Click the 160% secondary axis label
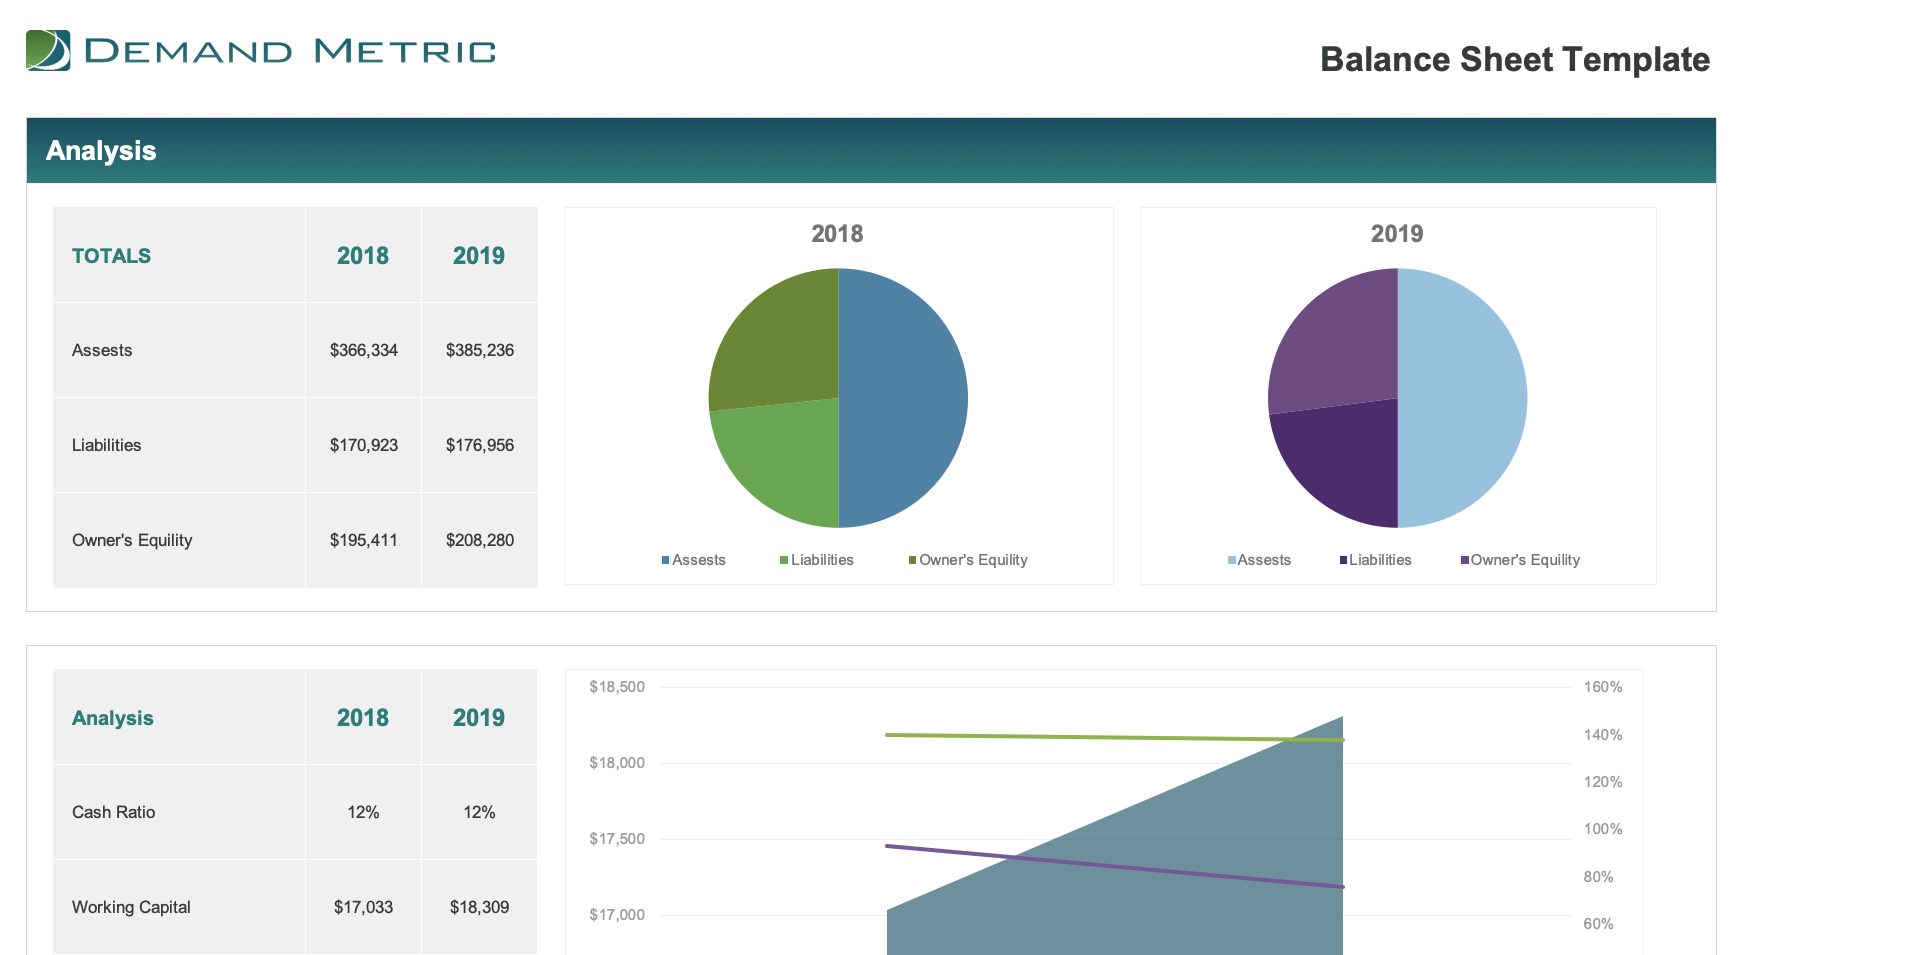The image size is (1918, 955). coord(1603,687)
